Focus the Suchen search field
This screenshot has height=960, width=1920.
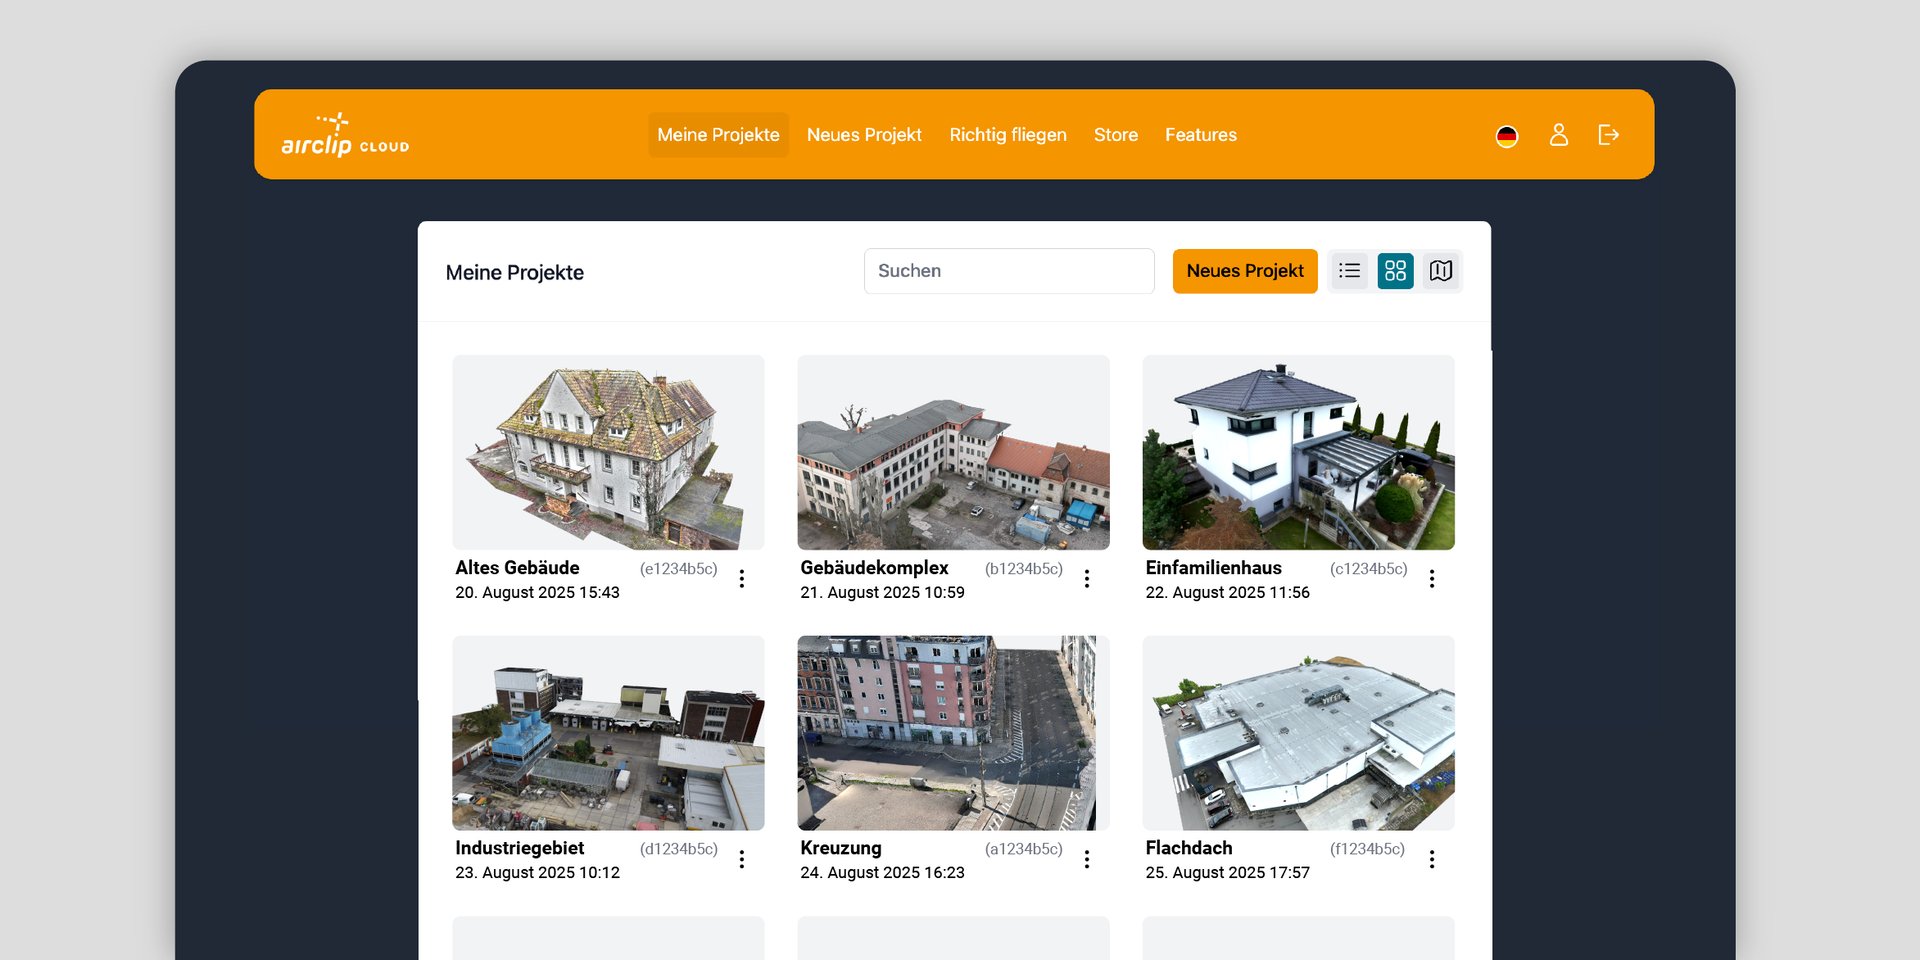tap(1009, 271)
